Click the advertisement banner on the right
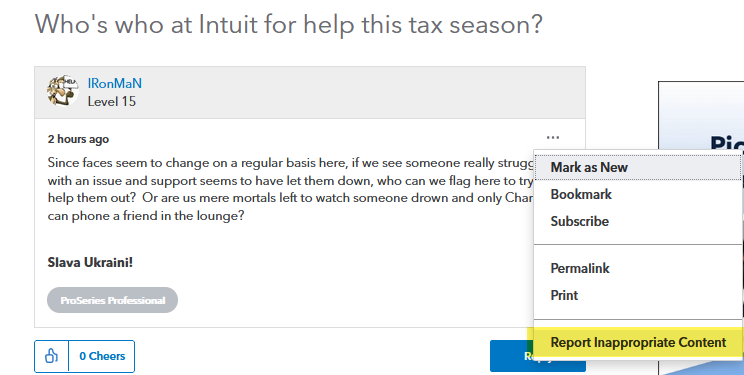Image resolution: width=744 pixels, height=375 pixels. (x=701, y=228)
